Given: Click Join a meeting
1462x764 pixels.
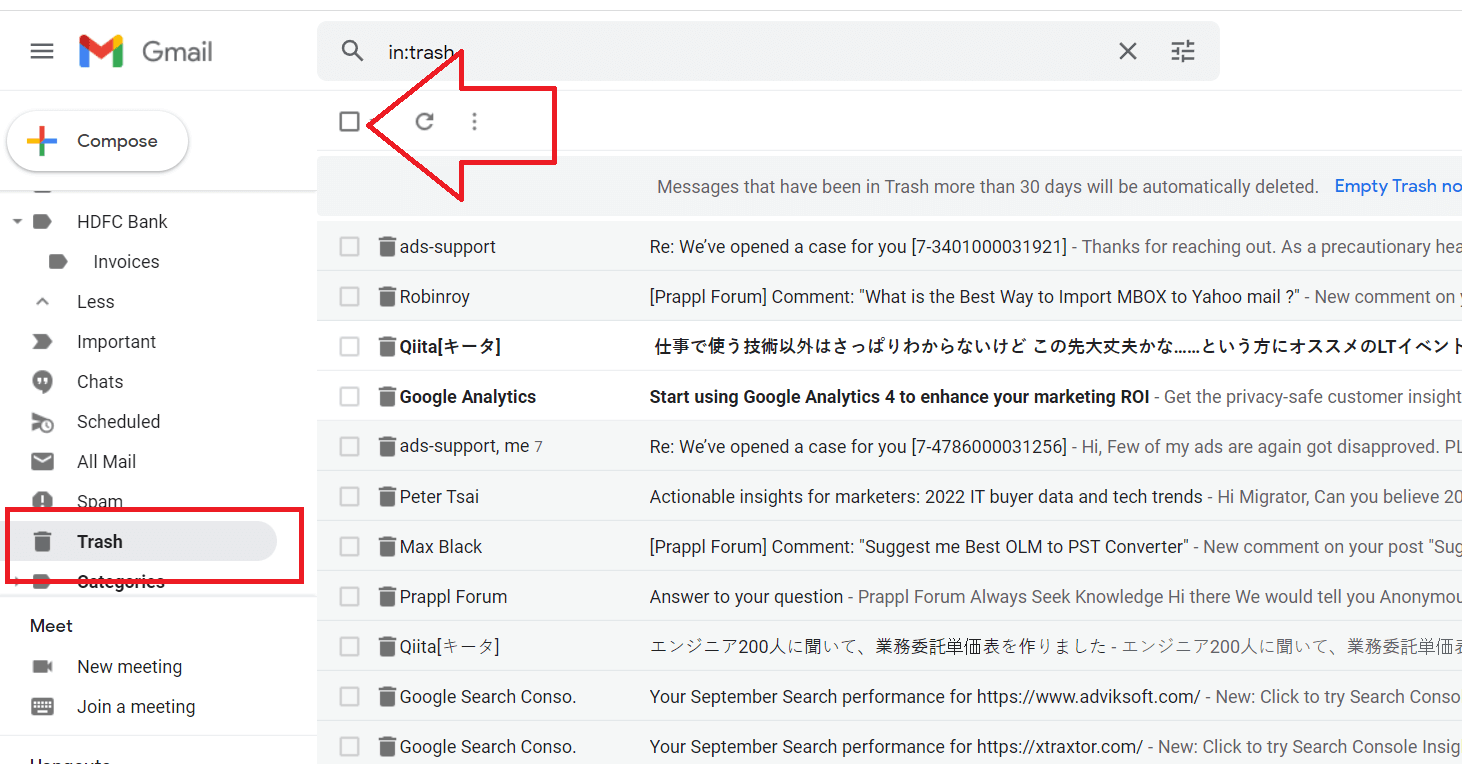Looking at the screenshot, I should pyautogui.click(x=136, y=707).
